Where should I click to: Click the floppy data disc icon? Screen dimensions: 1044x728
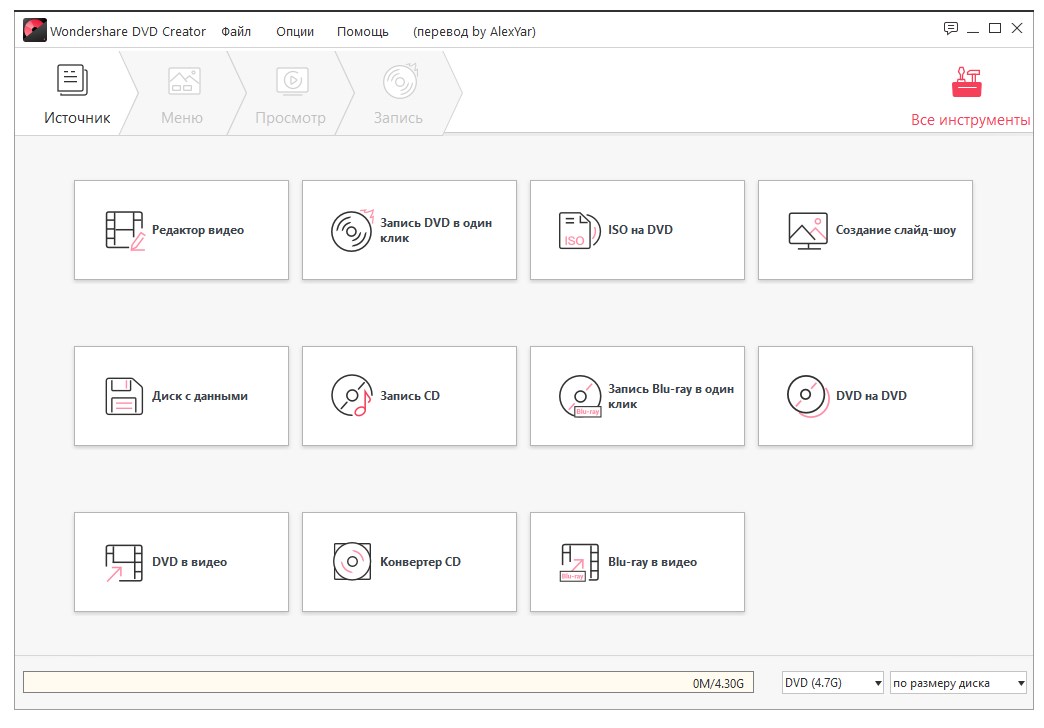coord(124,396)
